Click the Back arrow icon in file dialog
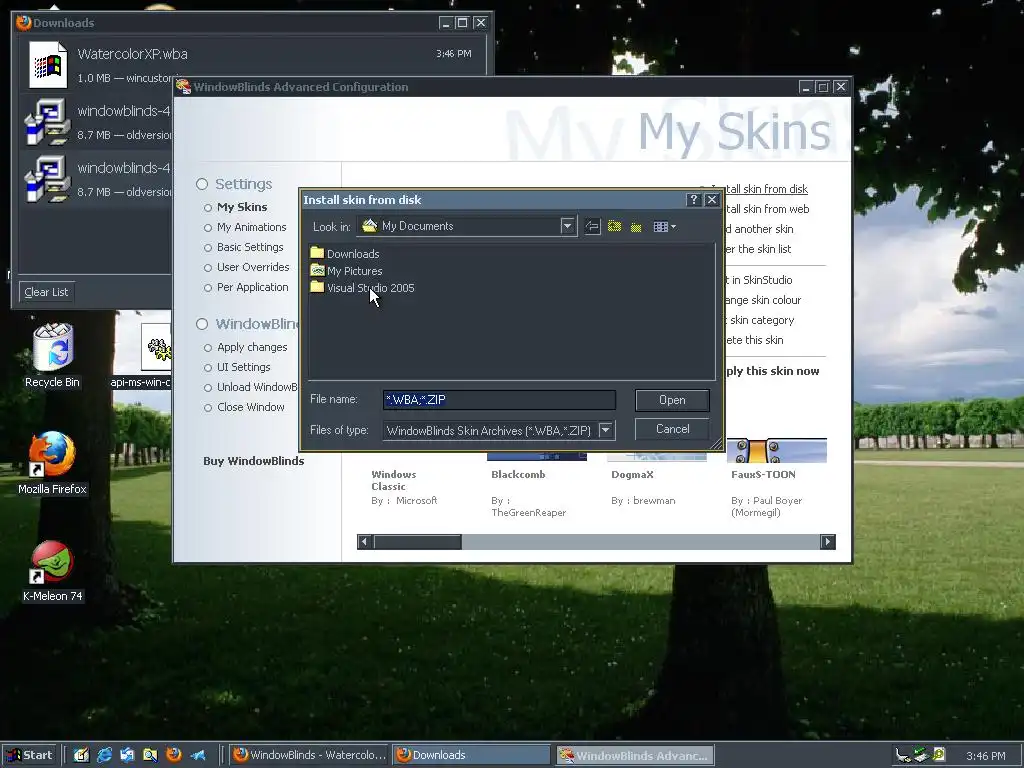This screenshot has height=768, width=1024. pyautogui.click(x=592, y=227)
